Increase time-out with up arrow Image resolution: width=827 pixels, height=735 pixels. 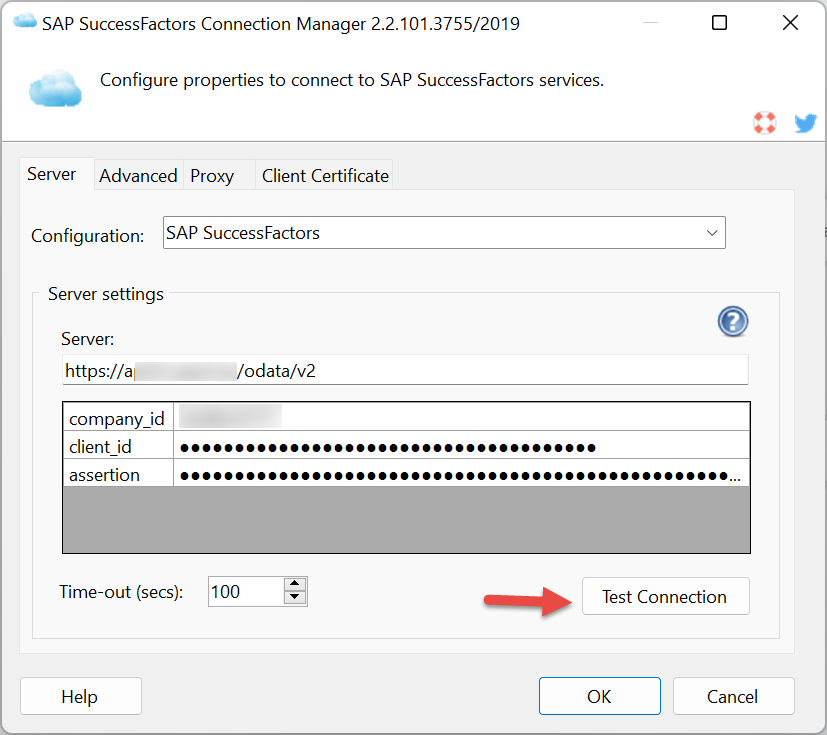click(x=295, y=584)
